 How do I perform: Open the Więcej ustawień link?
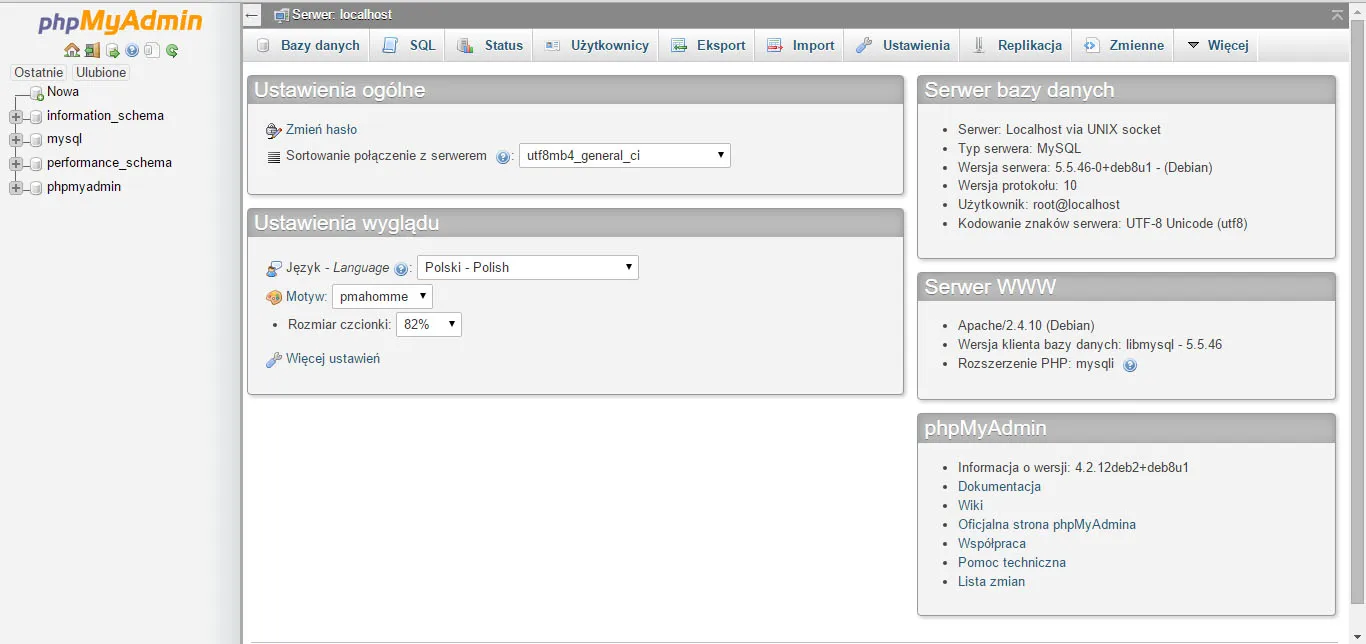(333, 359)
